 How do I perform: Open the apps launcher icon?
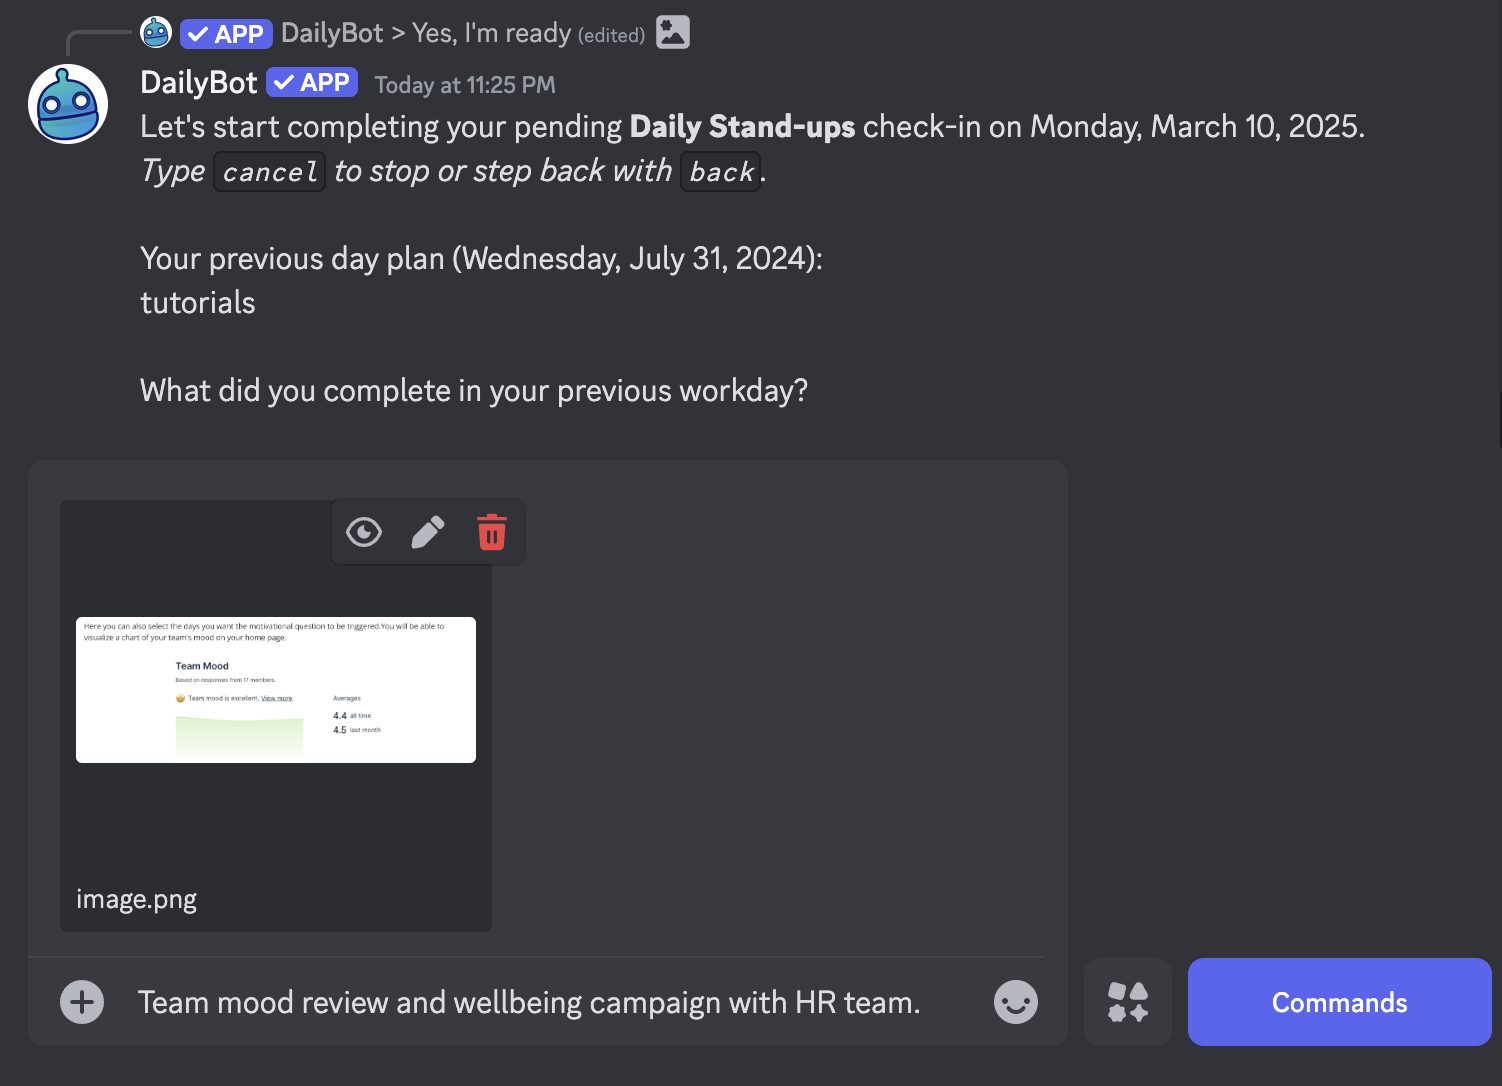[1128, 1002]
